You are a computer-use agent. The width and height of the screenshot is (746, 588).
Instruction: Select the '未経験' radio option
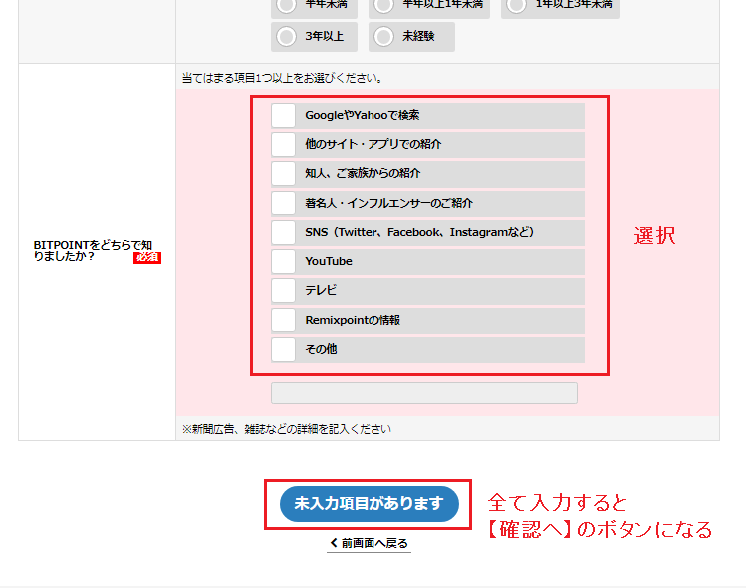385,37
